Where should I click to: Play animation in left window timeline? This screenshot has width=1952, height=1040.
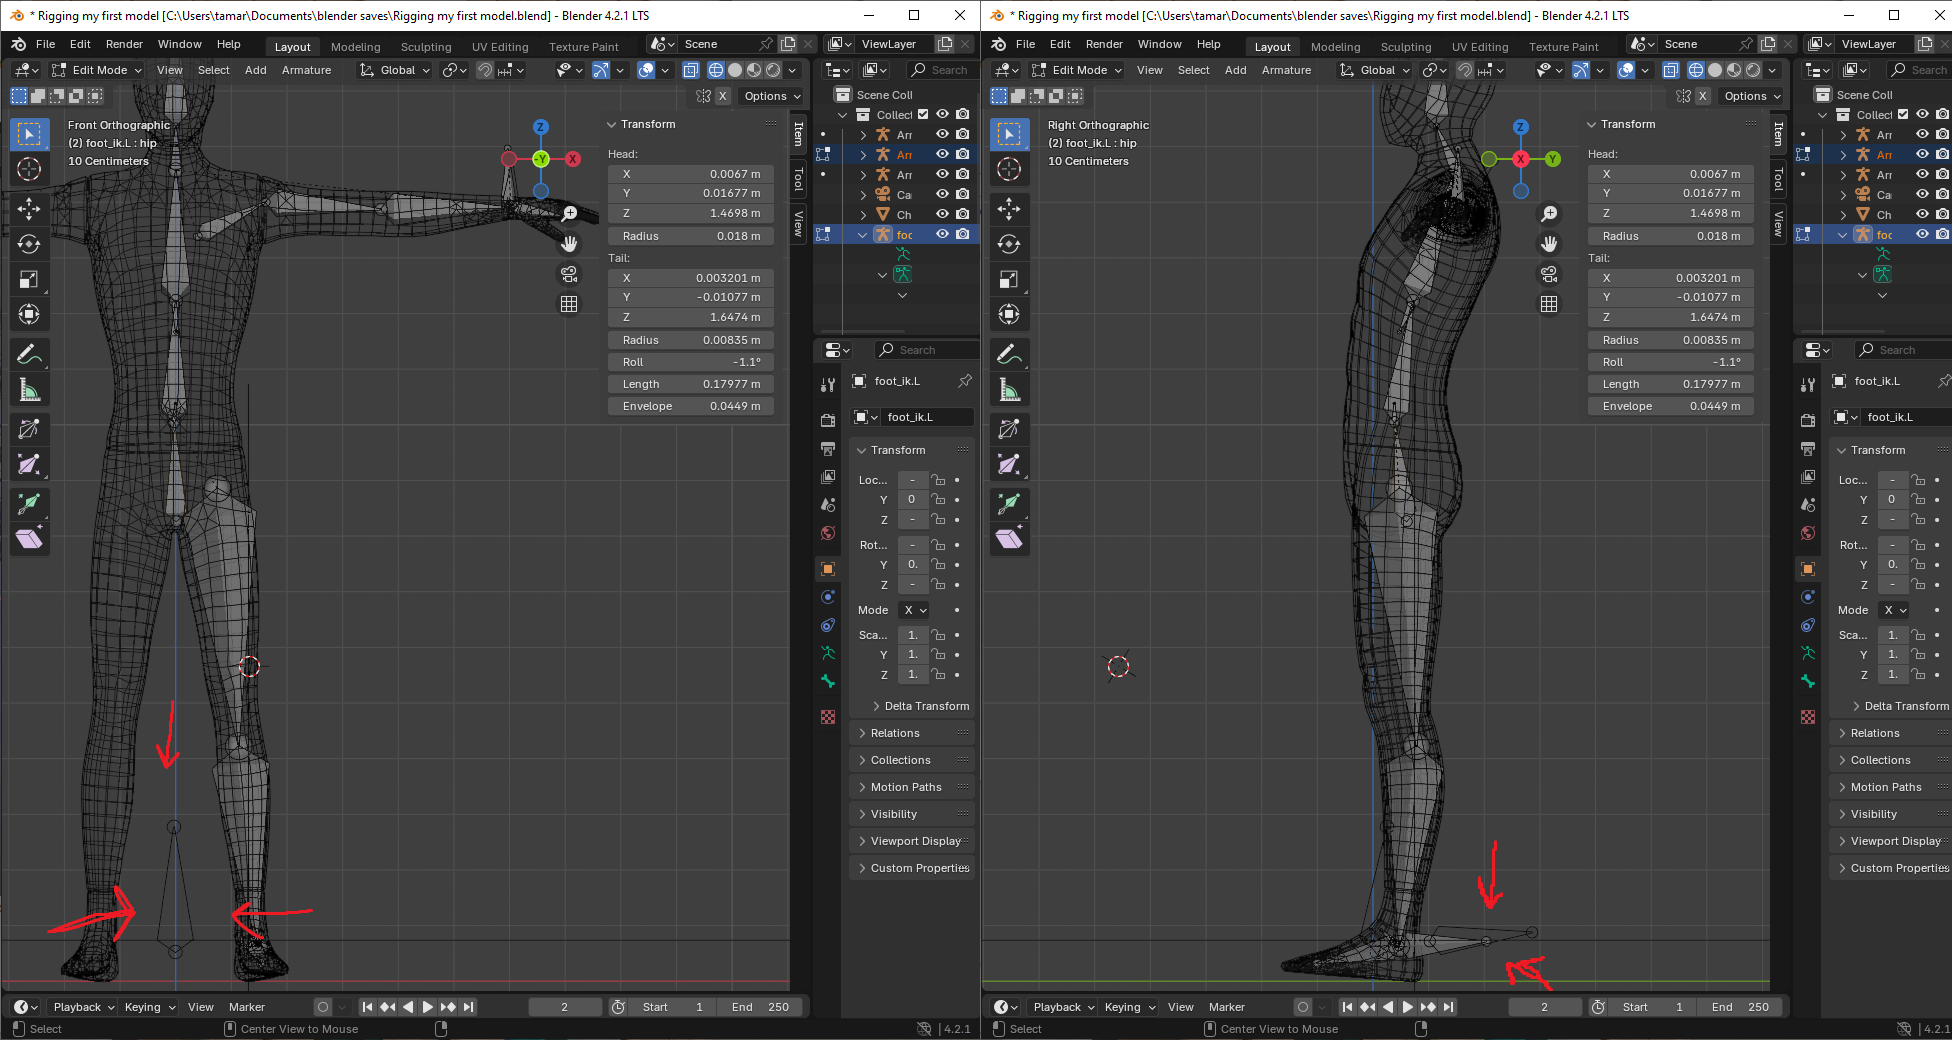pyautogui.click(x=428, y=1007)
